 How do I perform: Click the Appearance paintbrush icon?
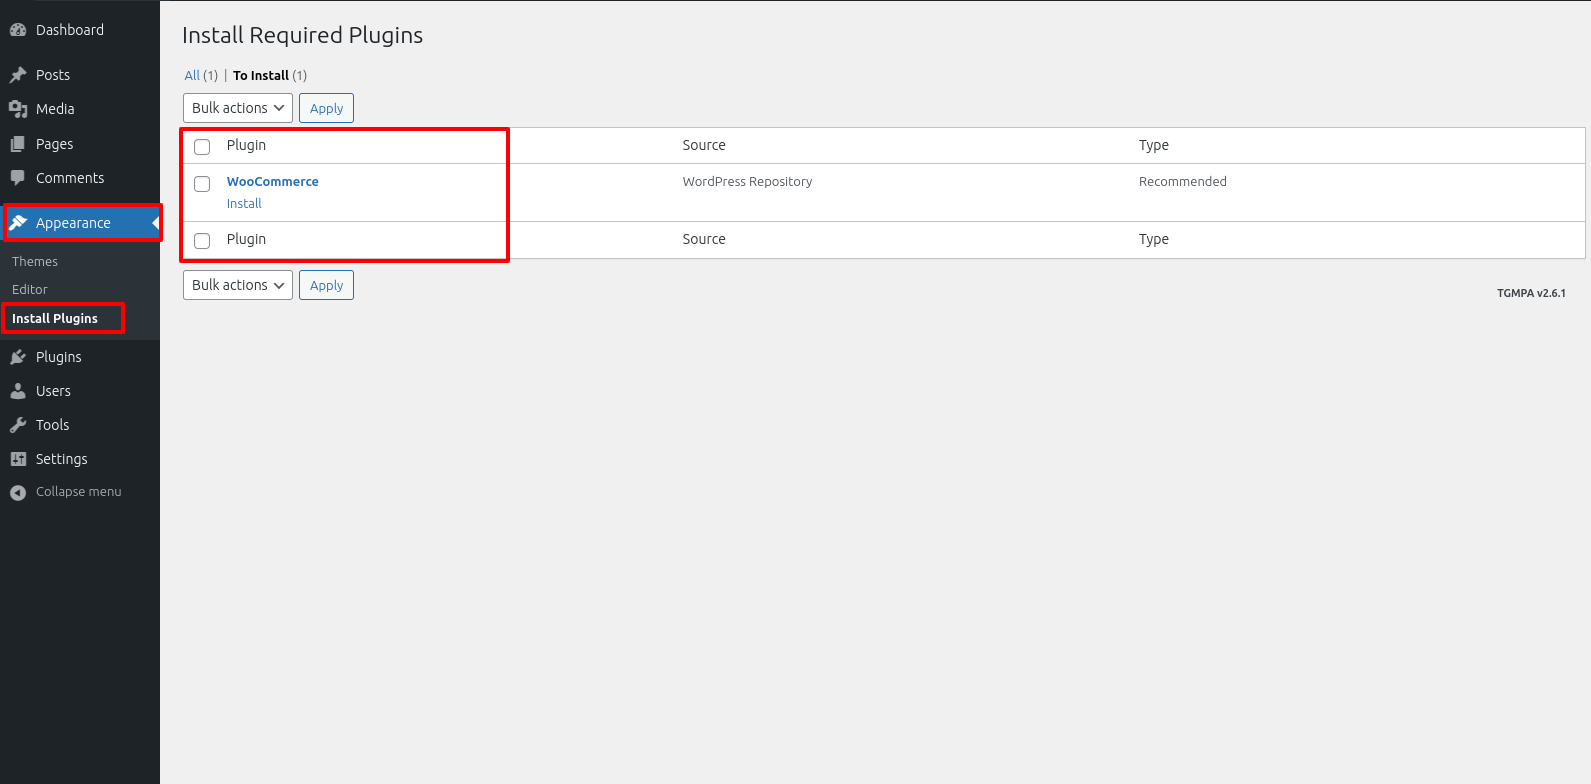point(18,223)
